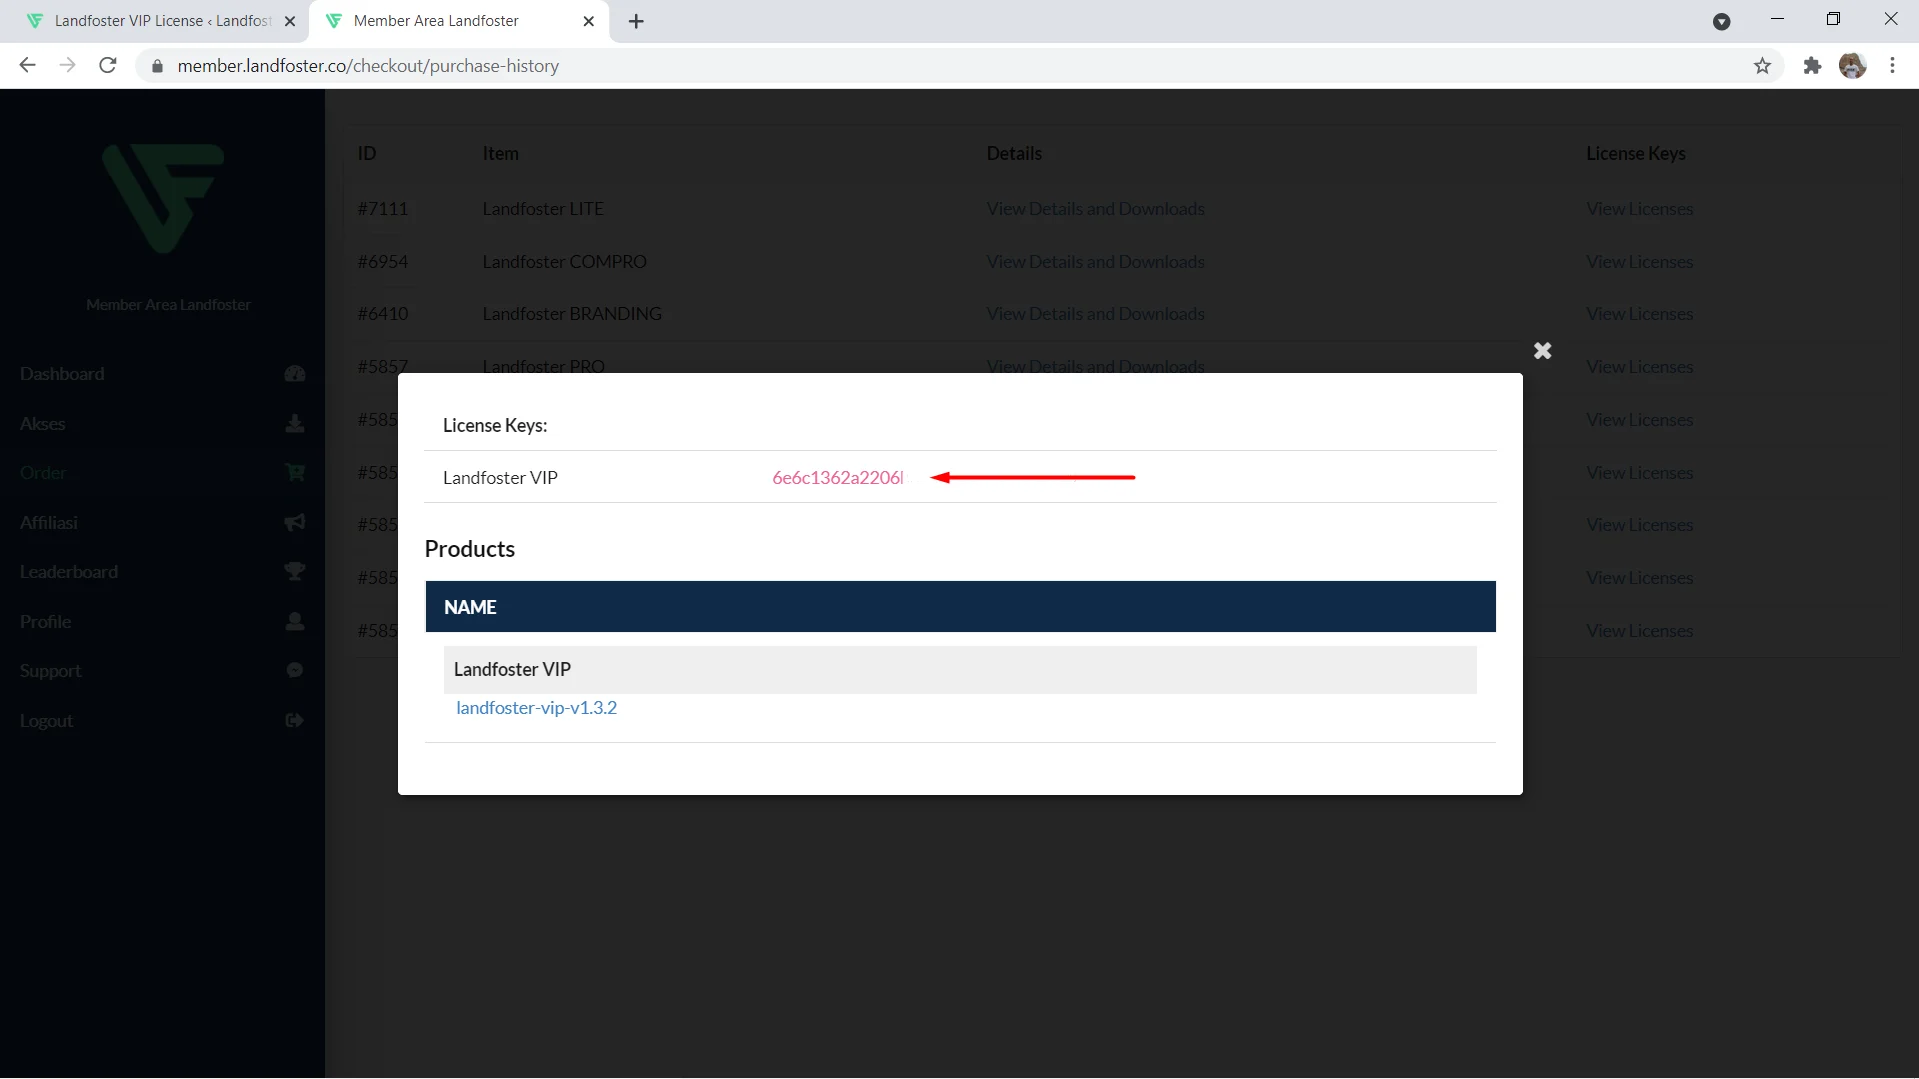Click the Landfoster BRANDING item cell
1919x1079 pixels.
(572, 313)
